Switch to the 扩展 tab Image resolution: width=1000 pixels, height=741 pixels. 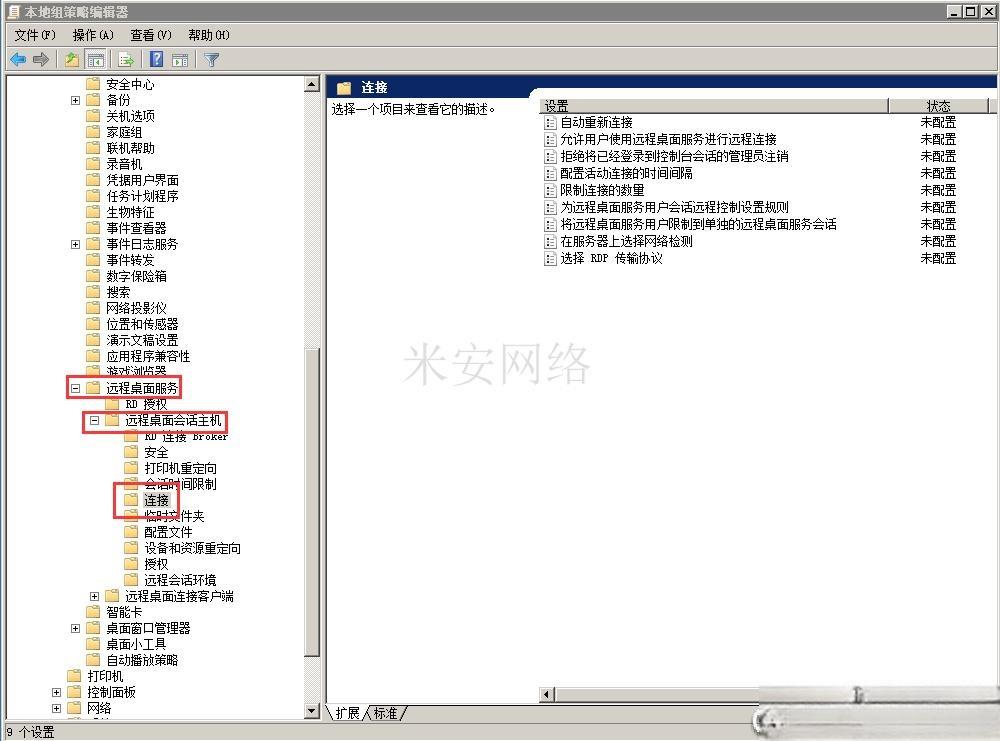[348, 713]
